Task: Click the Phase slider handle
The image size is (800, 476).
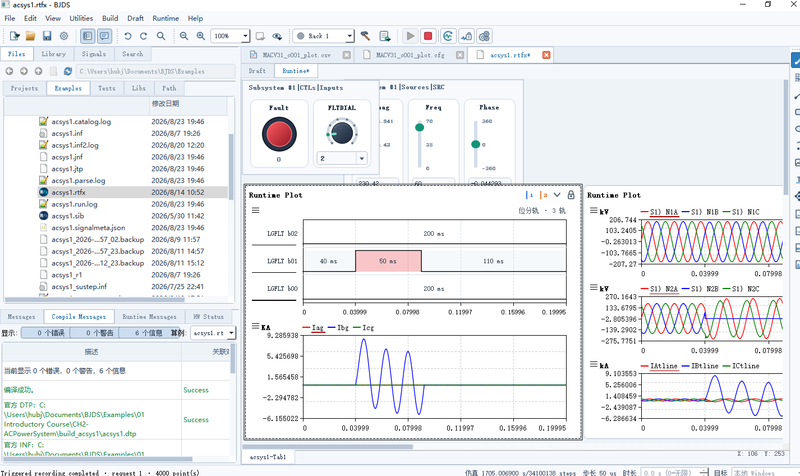Action: click(476, 144)
